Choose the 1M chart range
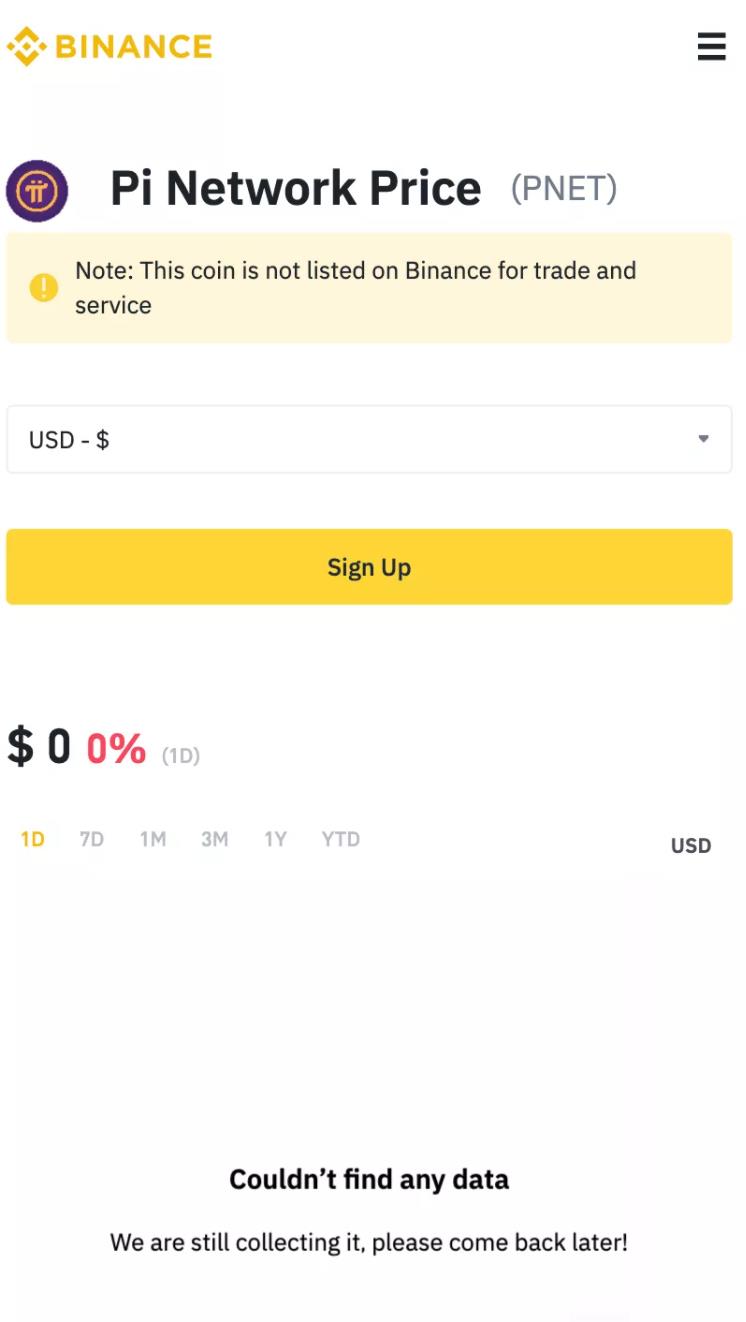 click(153, 839)
